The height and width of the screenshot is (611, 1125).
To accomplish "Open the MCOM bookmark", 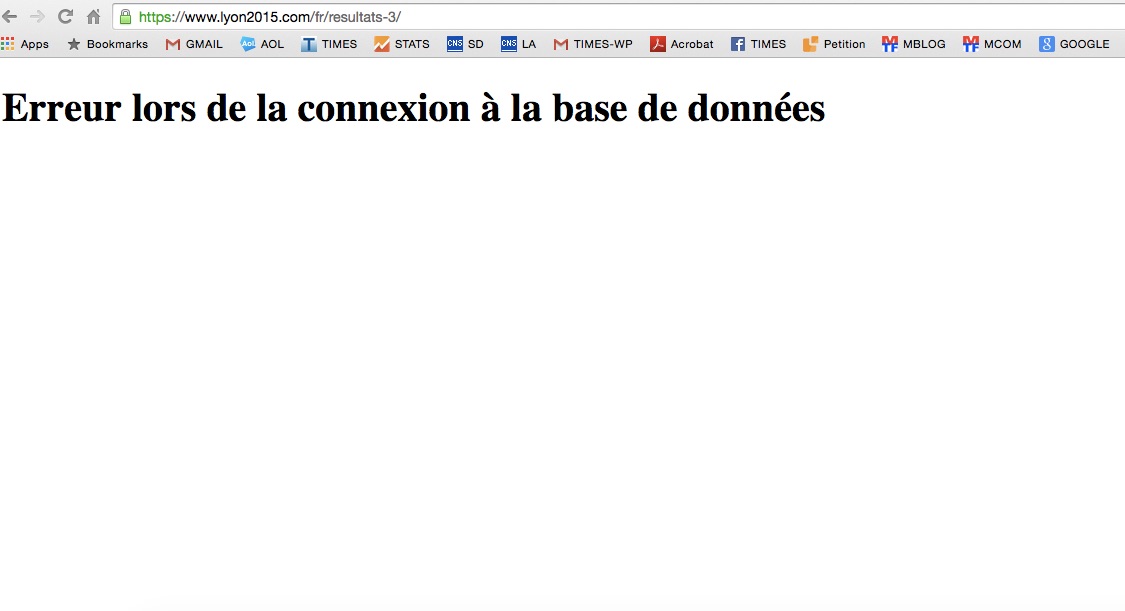I will click(x=992, y=44).
